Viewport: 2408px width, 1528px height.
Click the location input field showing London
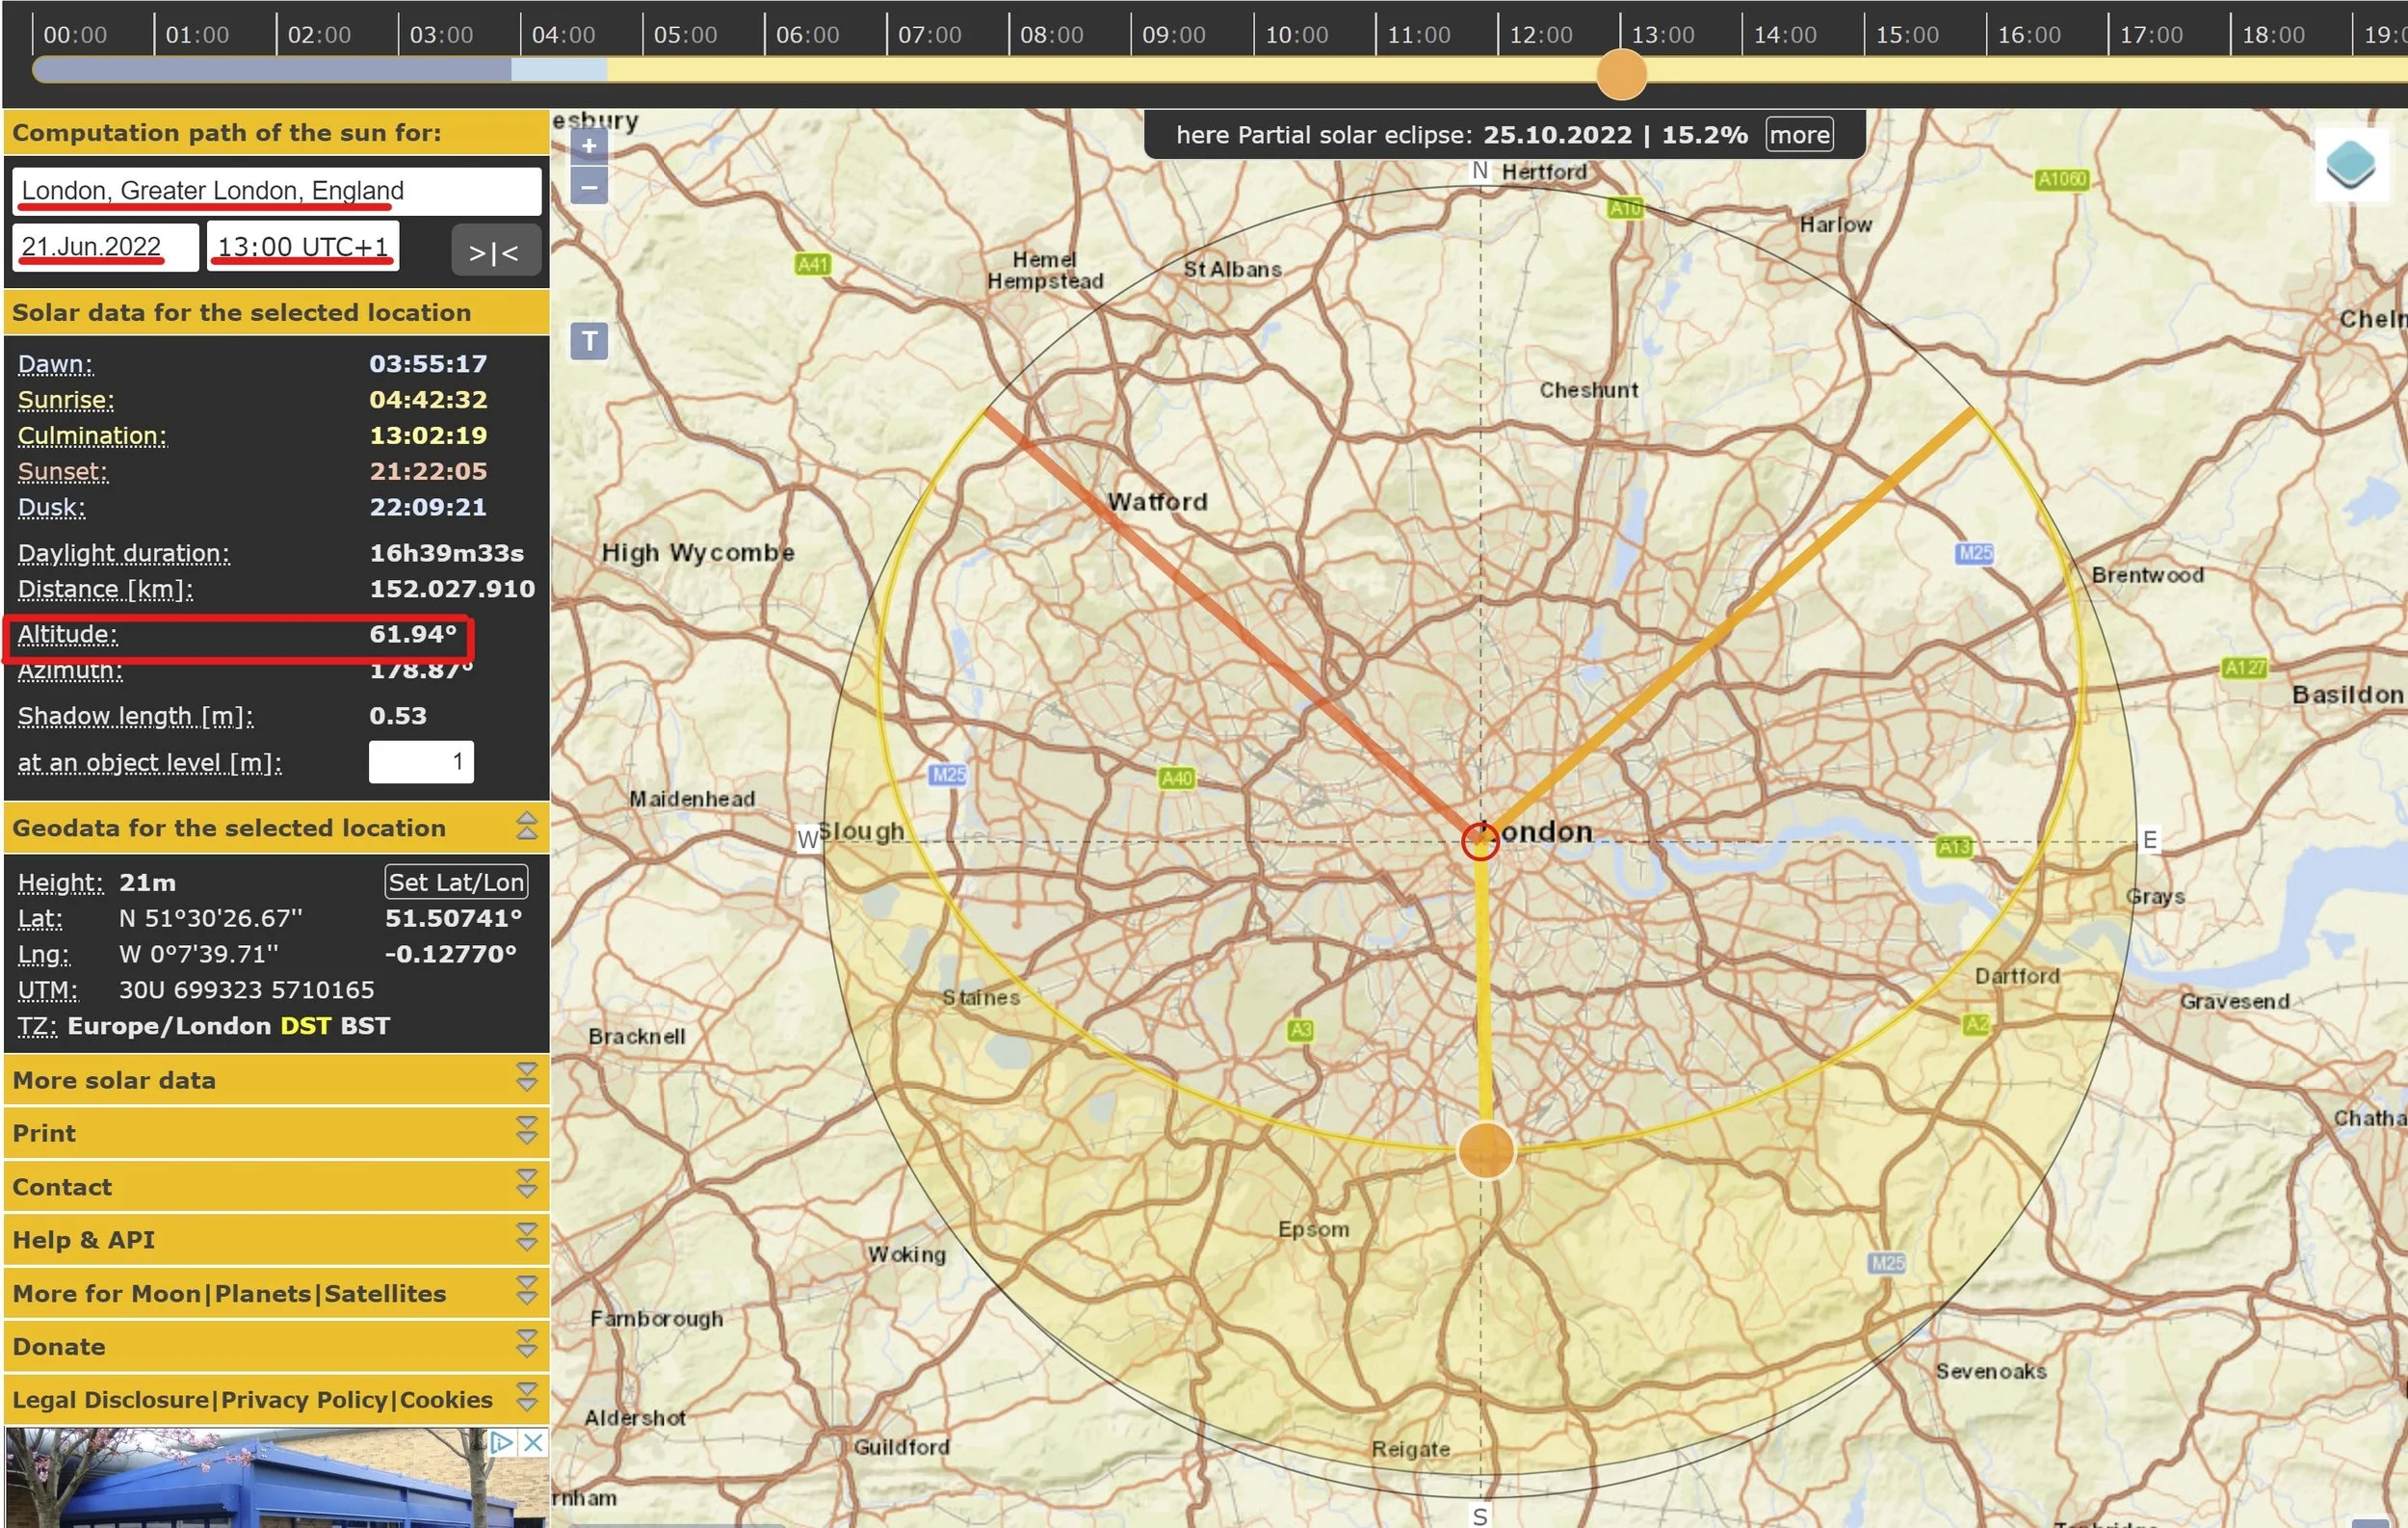point(276,191)
